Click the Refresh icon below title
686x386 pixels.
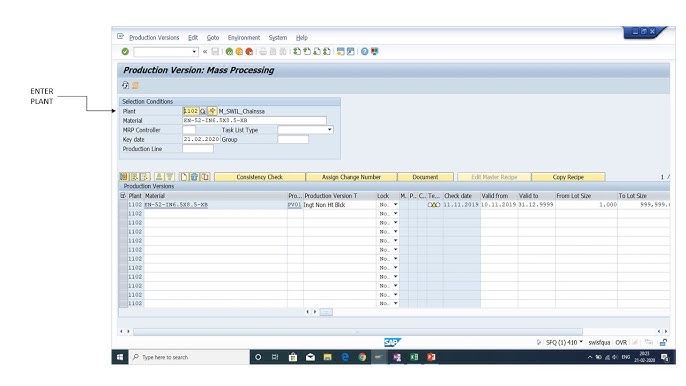pos(126,85)
